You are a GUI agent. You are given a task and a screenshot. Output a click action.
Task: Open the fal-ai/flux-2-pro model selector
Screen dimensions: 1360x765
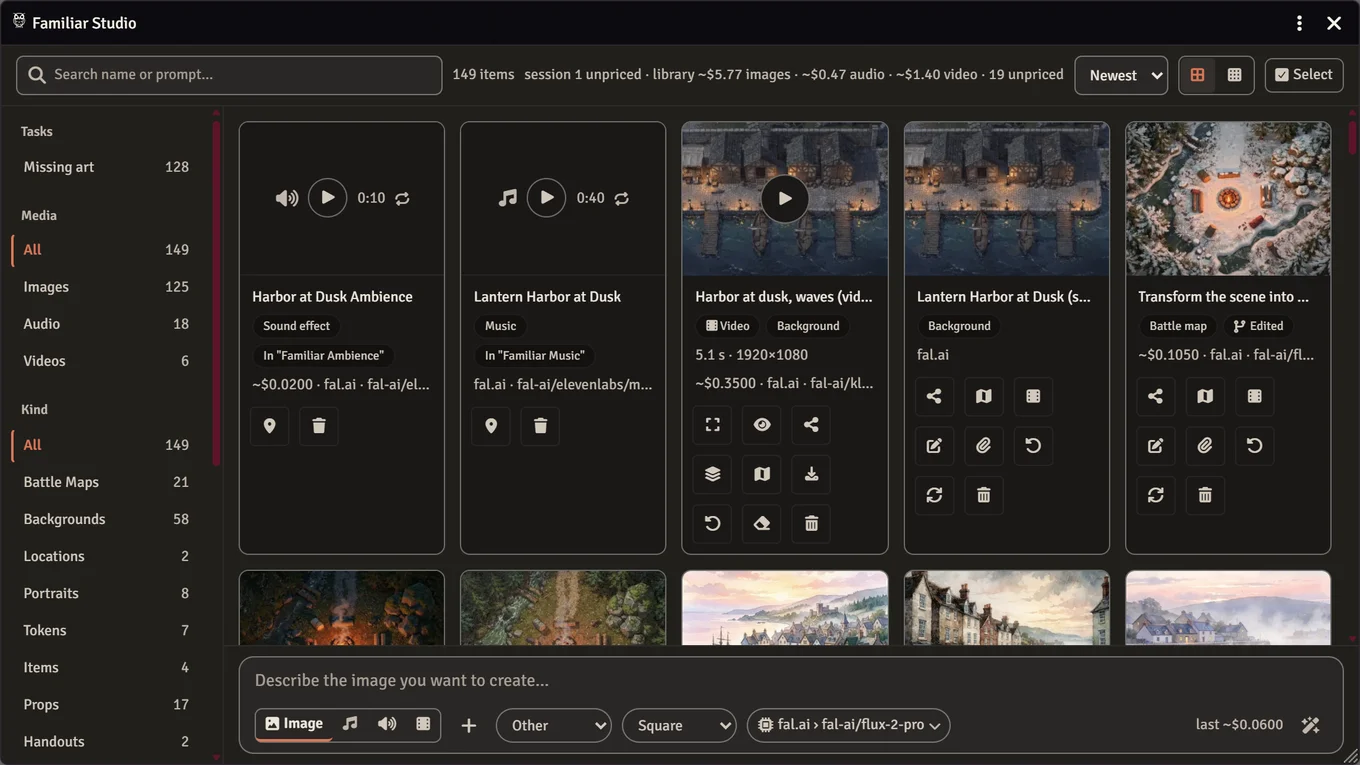point(849,725)
